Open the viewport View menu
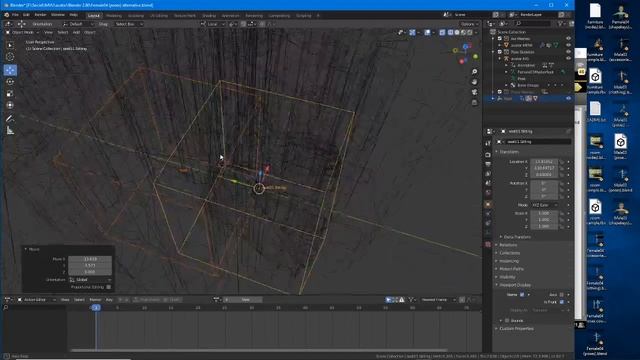This screenshot has width=640, height=360. click(x=48, y=32)
